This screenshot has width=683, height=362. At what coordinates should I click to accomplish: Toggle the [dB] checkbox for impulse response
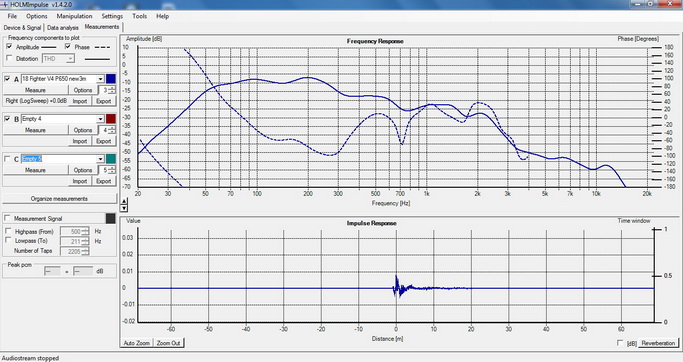click(x=620, y=343)
